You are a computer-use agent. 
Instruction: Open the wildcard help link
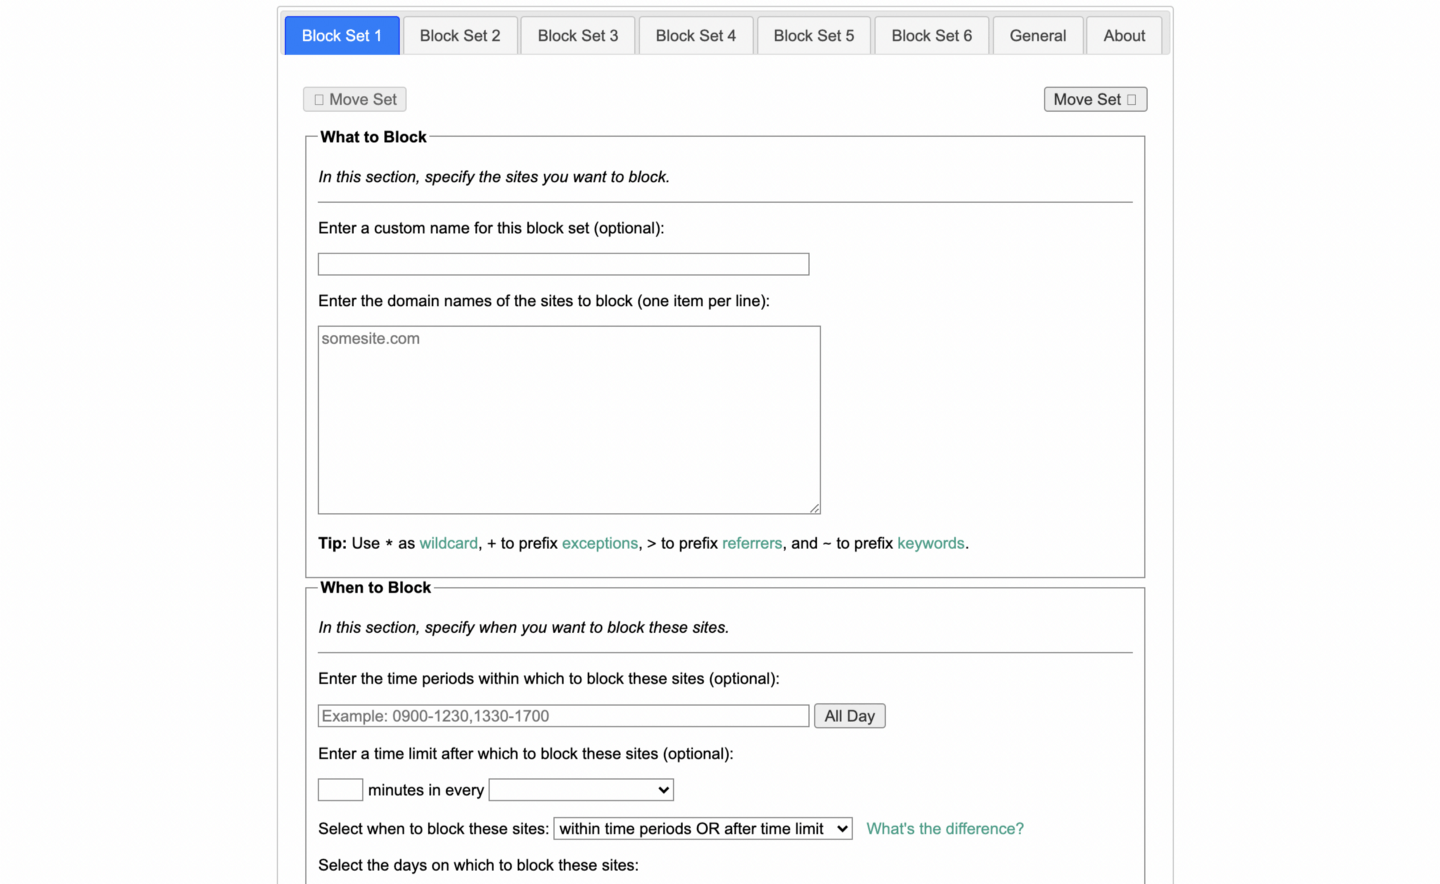(448, 543)
